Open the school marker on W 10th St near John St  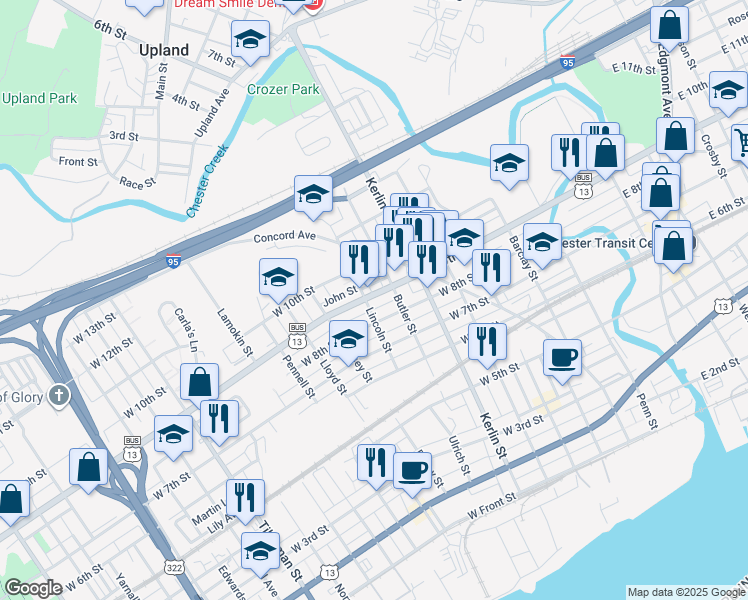278,278
